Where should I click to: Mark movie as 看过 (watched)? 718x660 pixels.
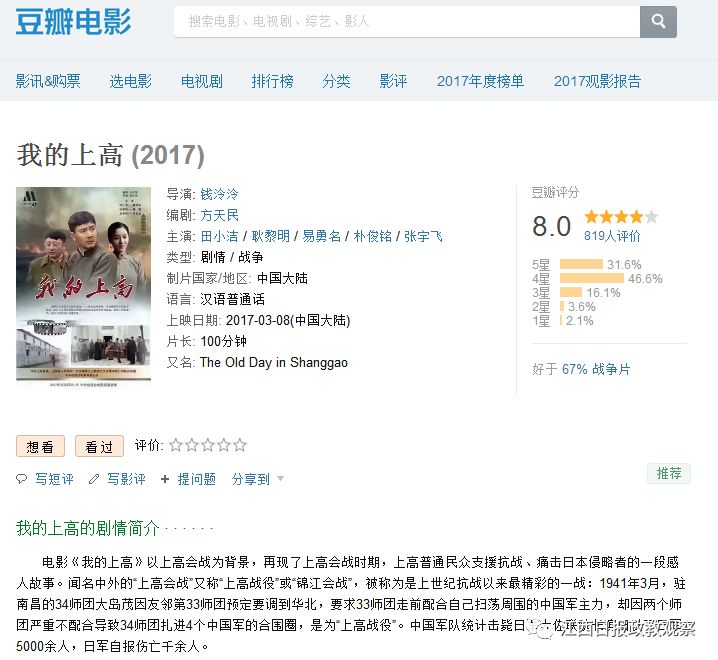click(x=99, y=446)
